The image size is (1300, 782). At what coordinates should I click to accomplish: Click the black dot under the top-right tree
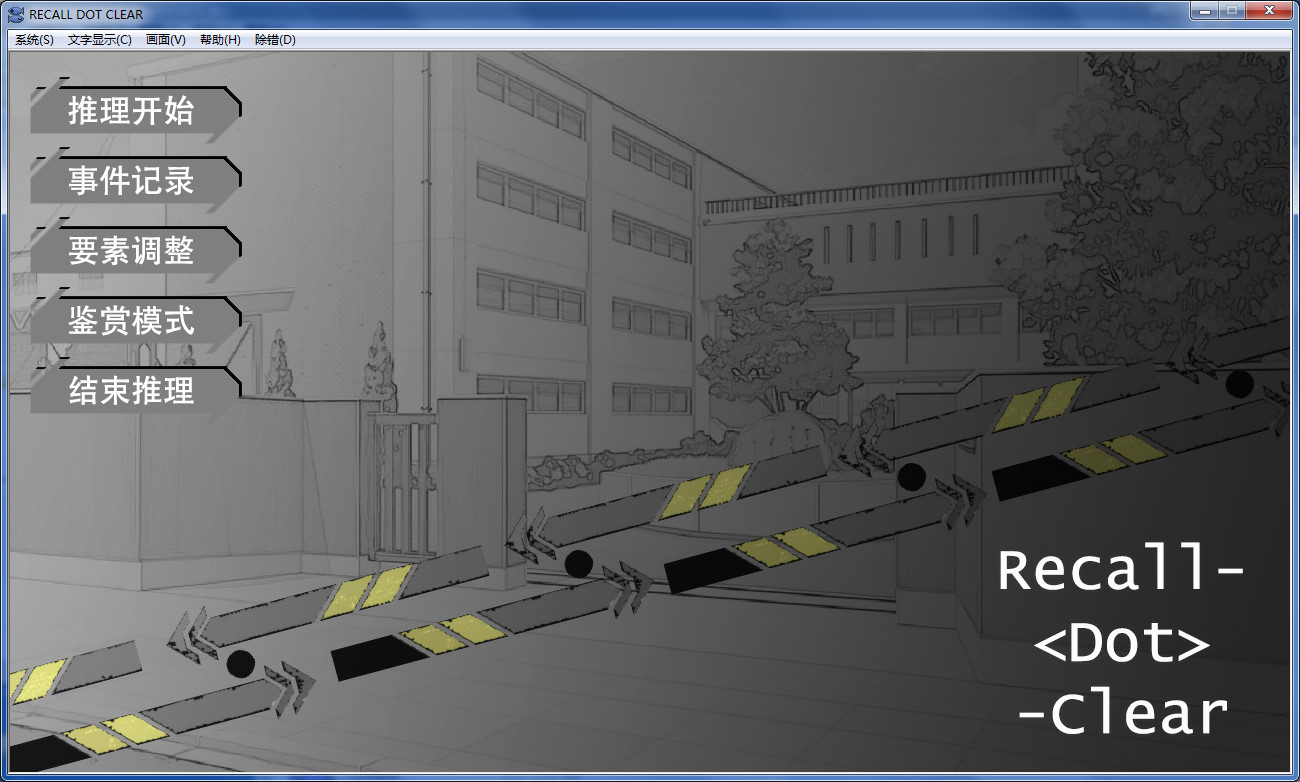point(1239,383)
